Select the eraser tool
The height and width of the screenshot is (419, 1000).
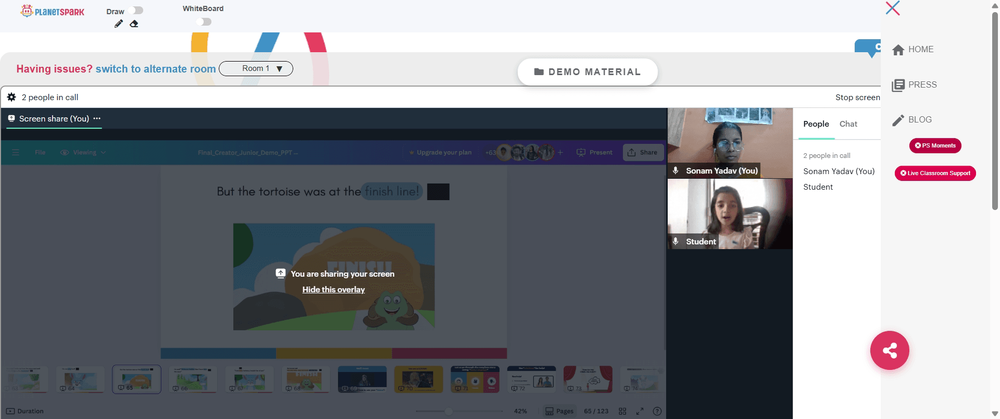(x=134, y=24)
